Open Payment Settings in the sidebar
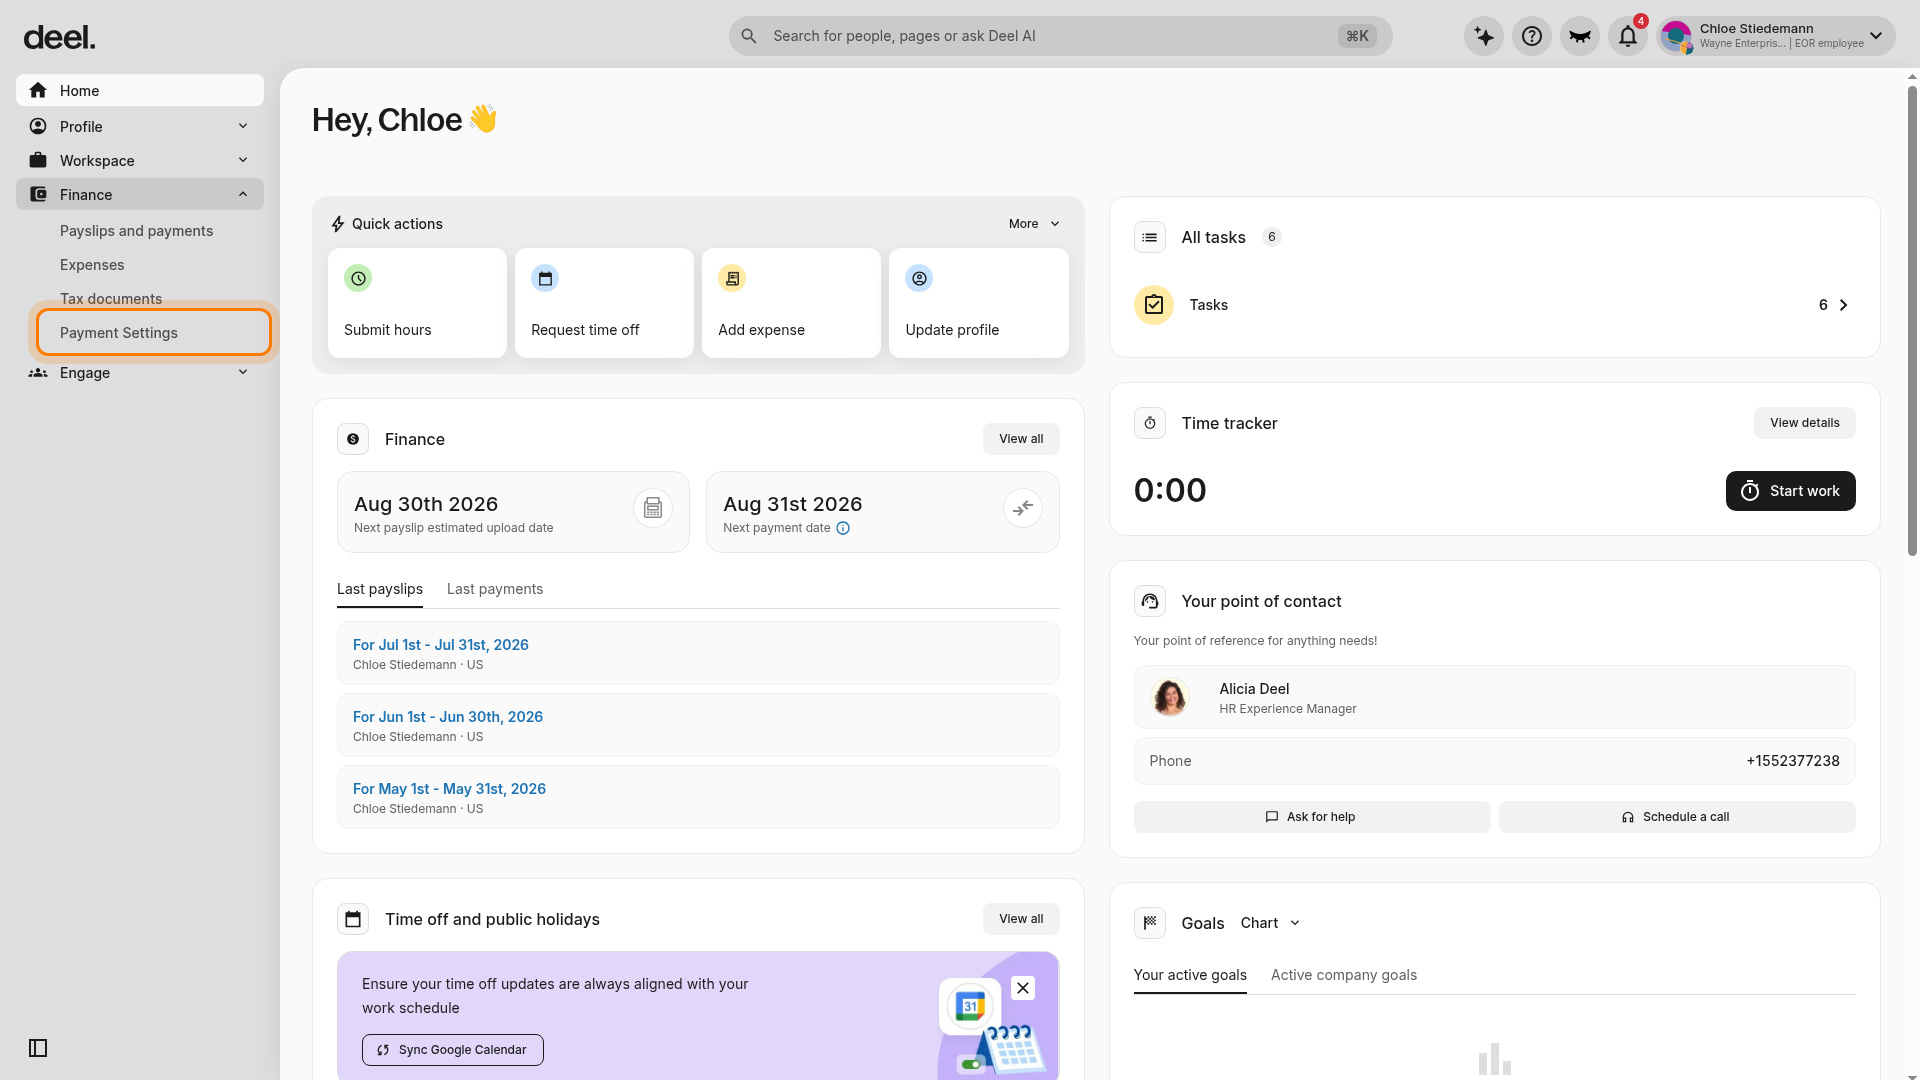Screen dimensions: 1920x1080 coord(154,332)
